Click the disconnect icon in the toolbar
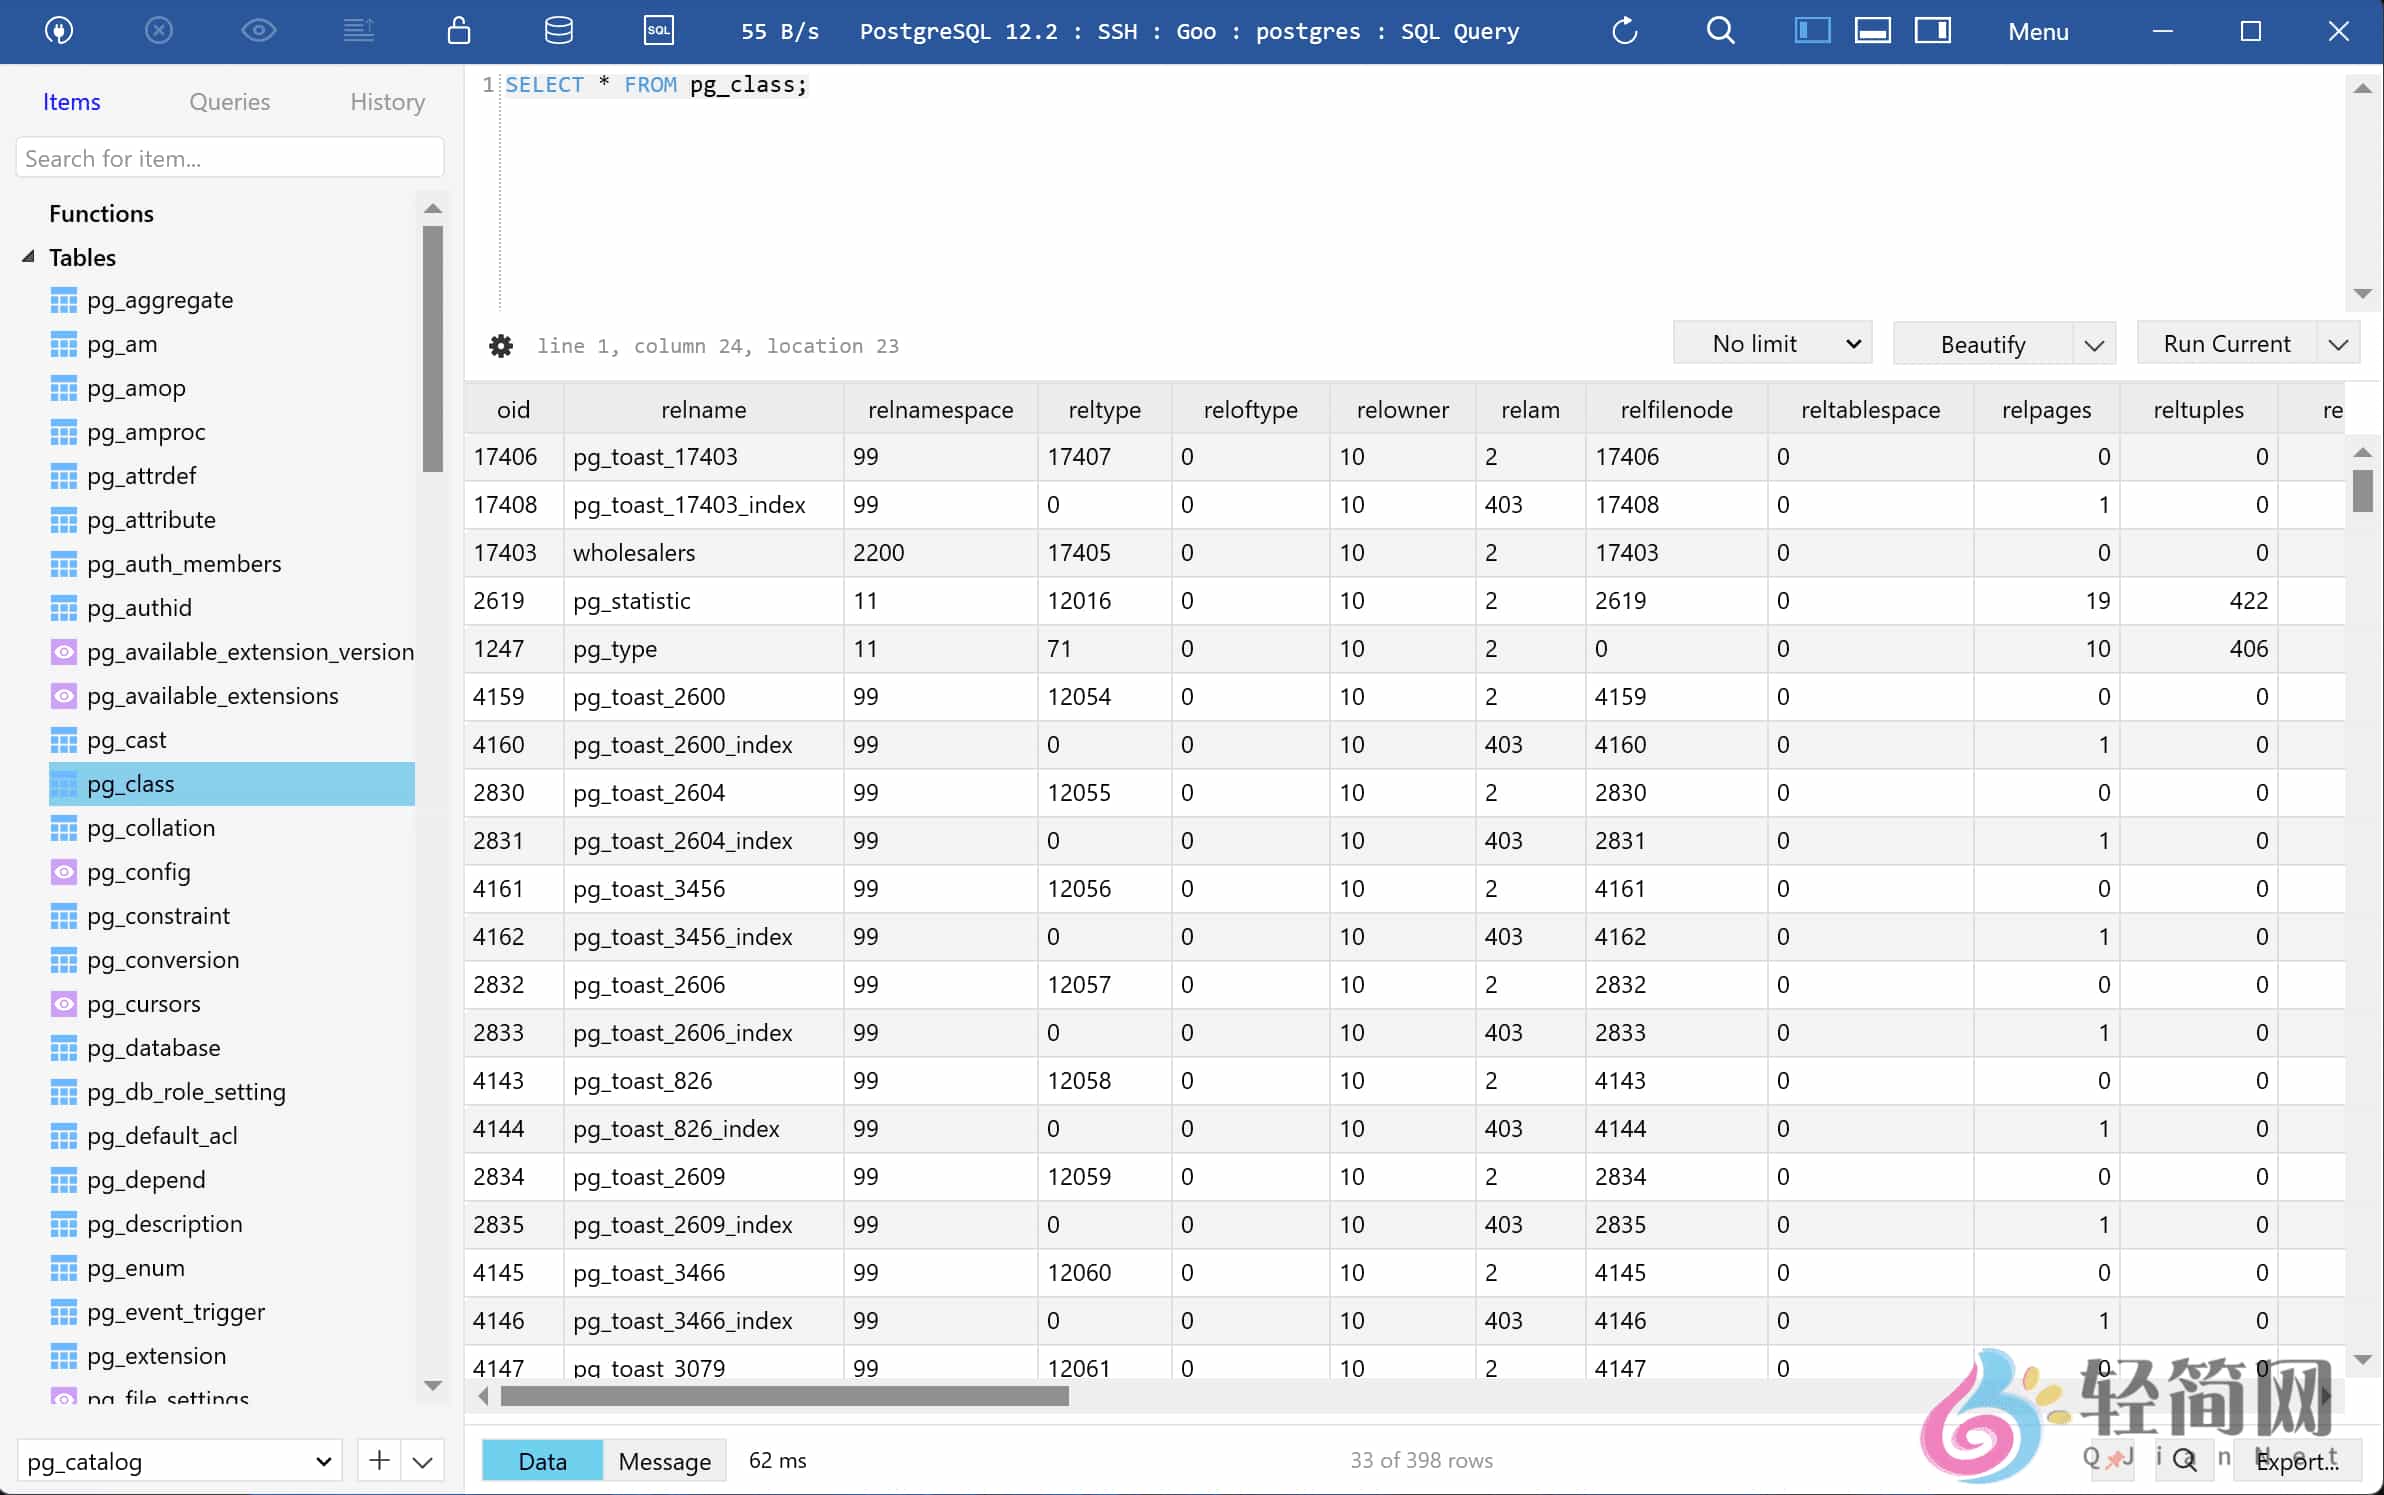The height and width of the screenshot is (1495, 2384). [x=159, y=31]
